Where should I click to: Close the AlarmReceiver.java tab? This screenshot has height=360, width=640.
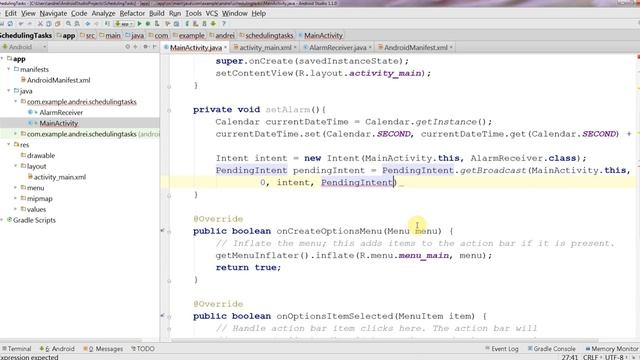pyautogui.click(x=370, y=47)
